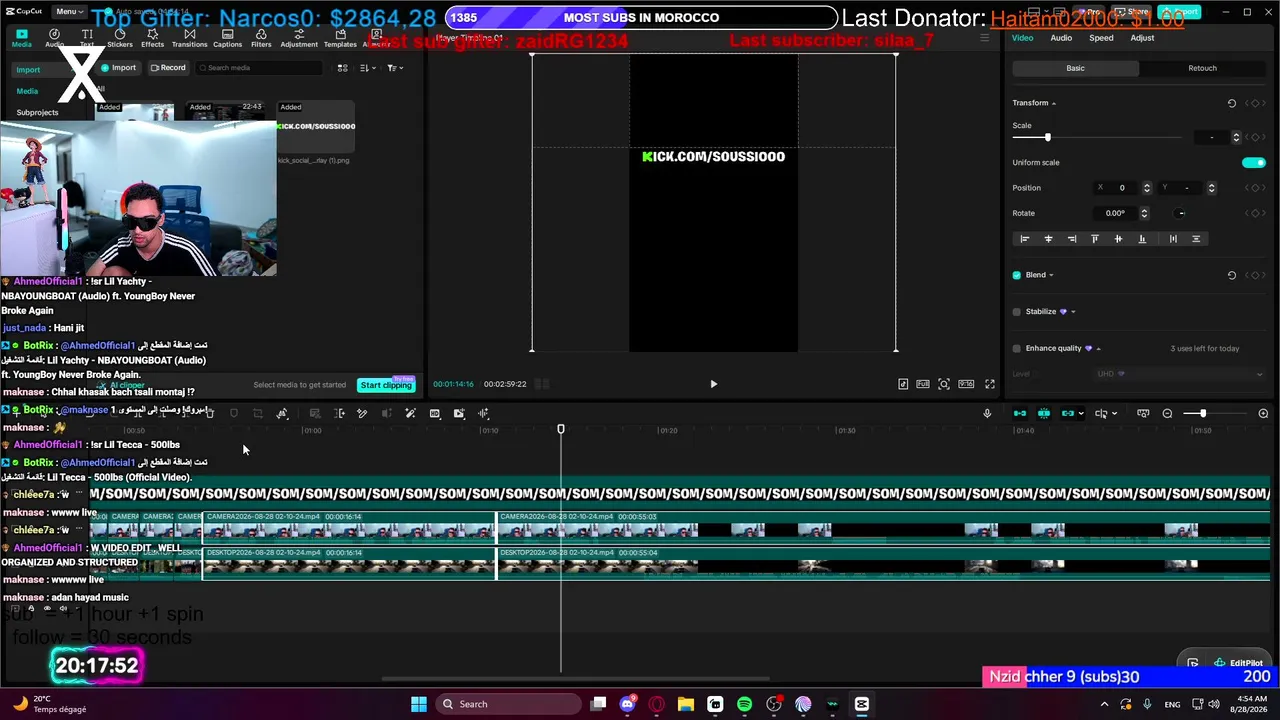
Task: Enable the Enhance quality checkbox
Action: (1017, 348)
